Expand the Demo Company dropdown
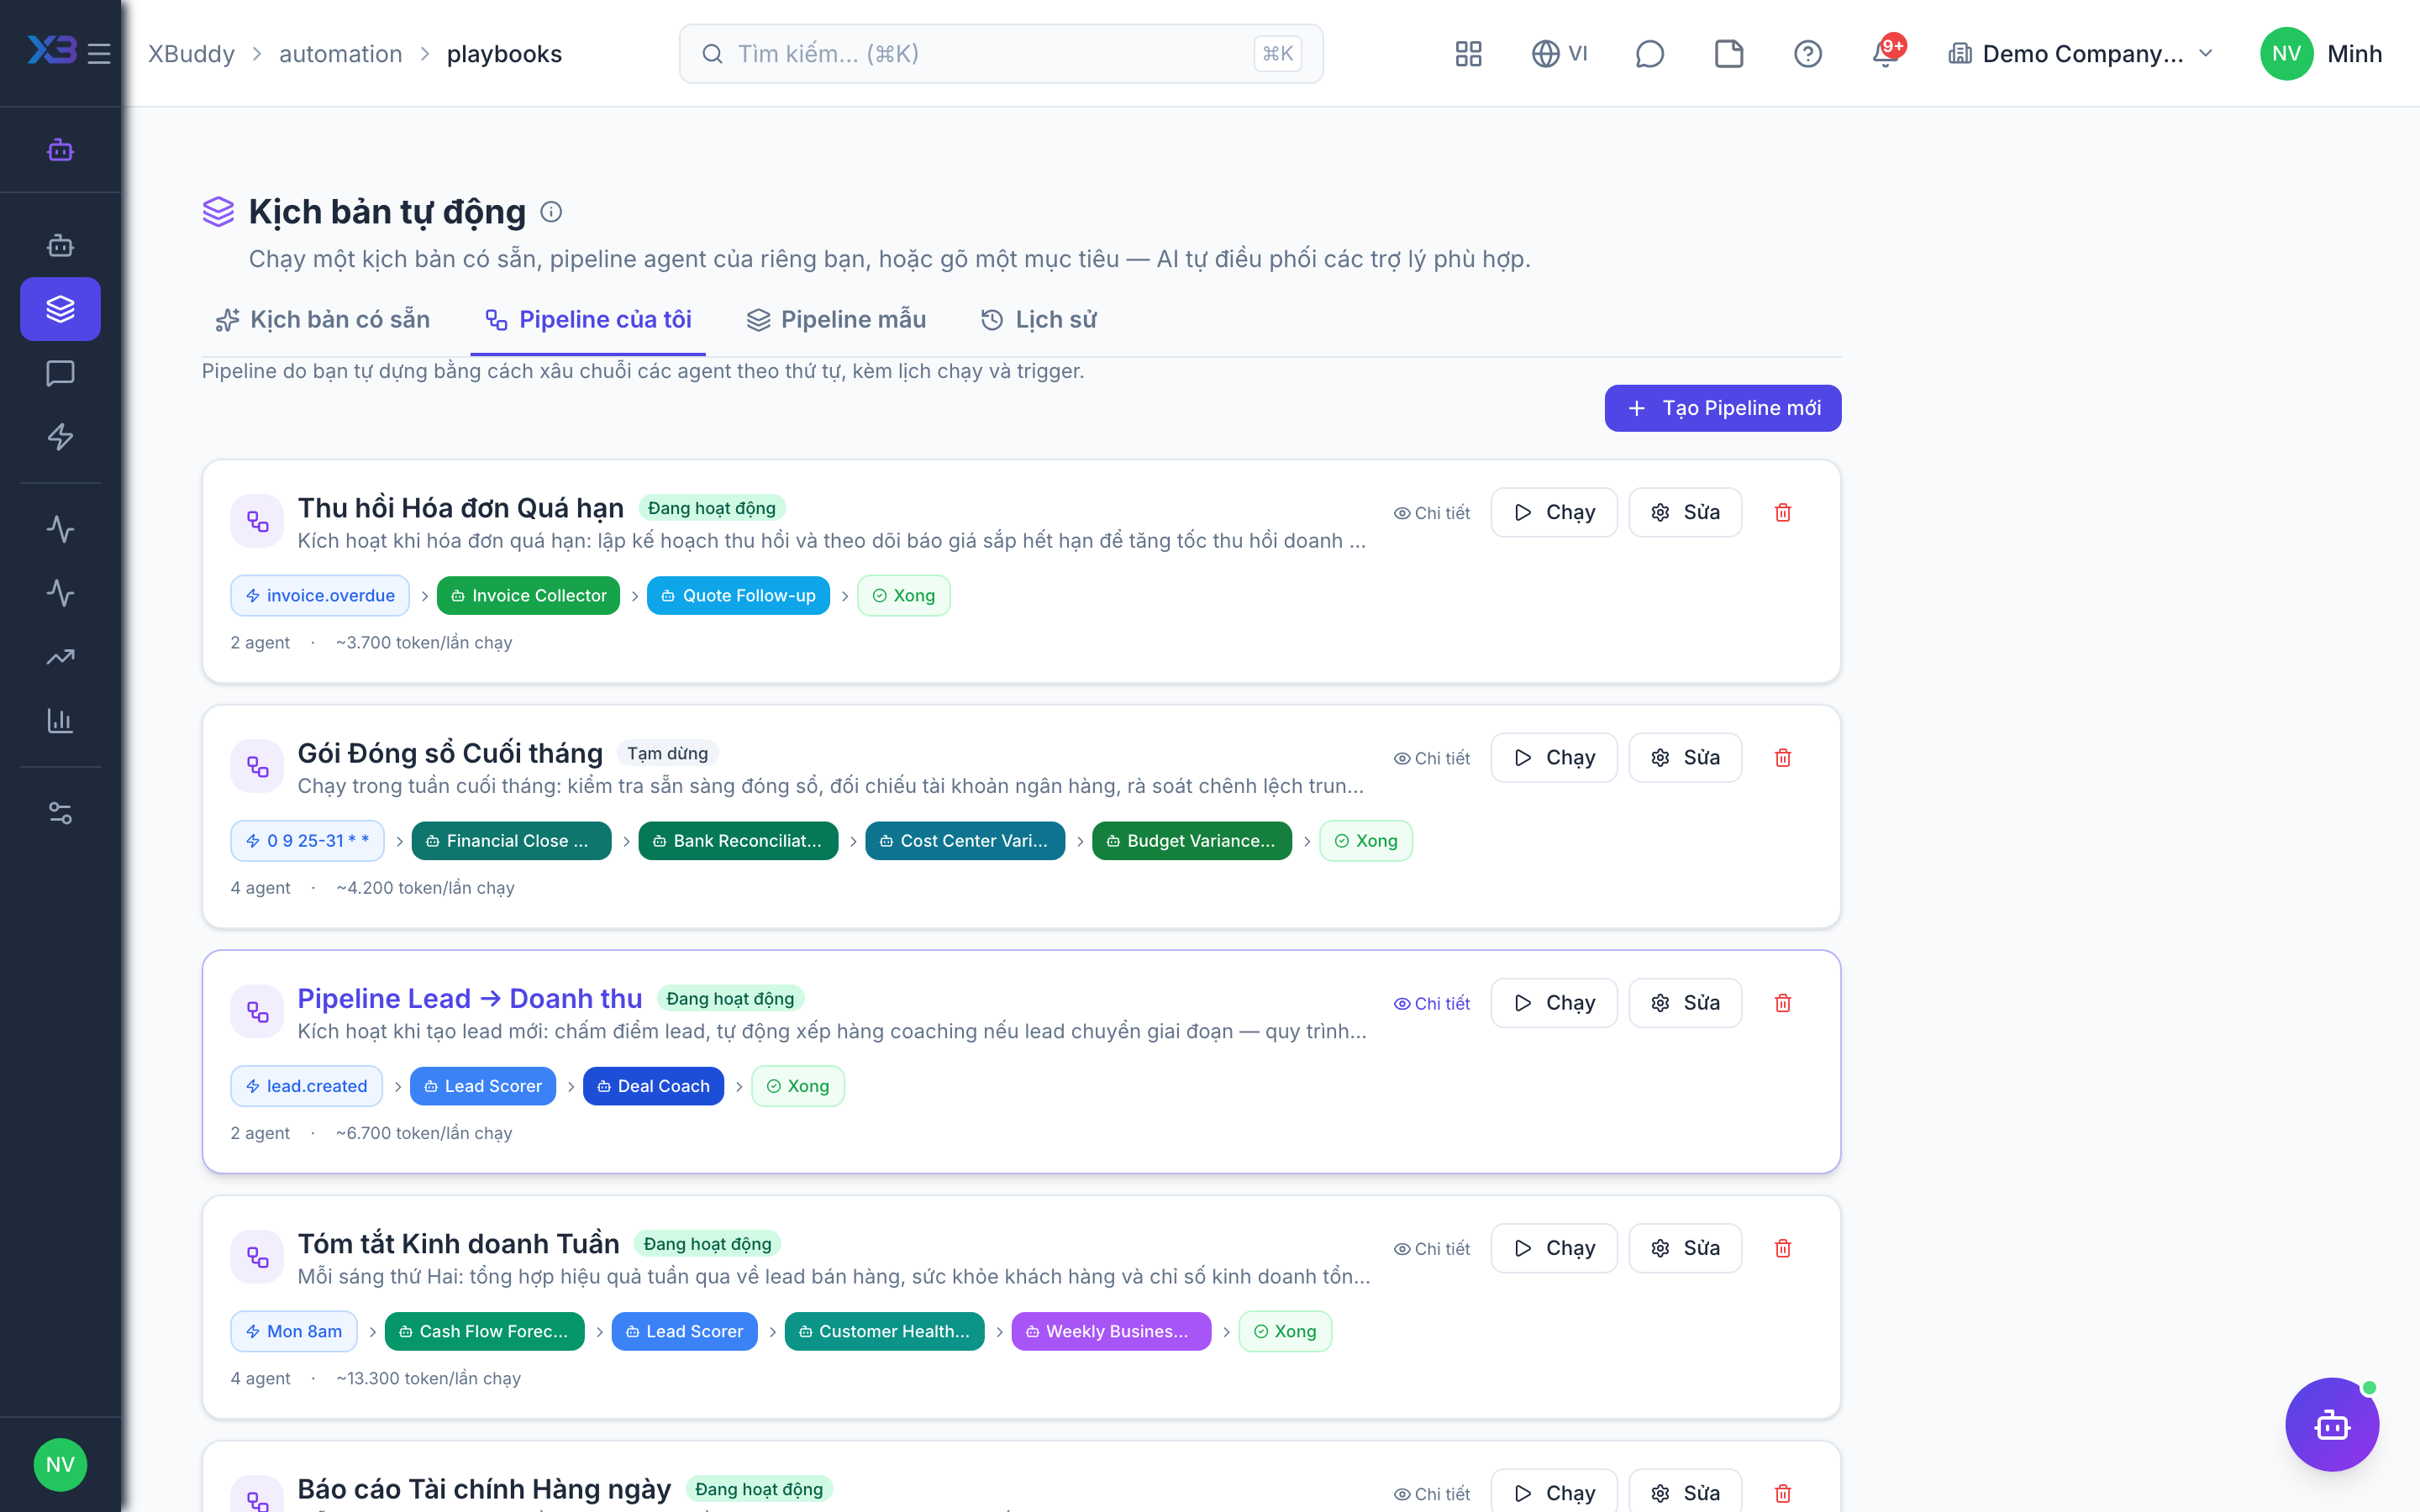 point(2080,53)
